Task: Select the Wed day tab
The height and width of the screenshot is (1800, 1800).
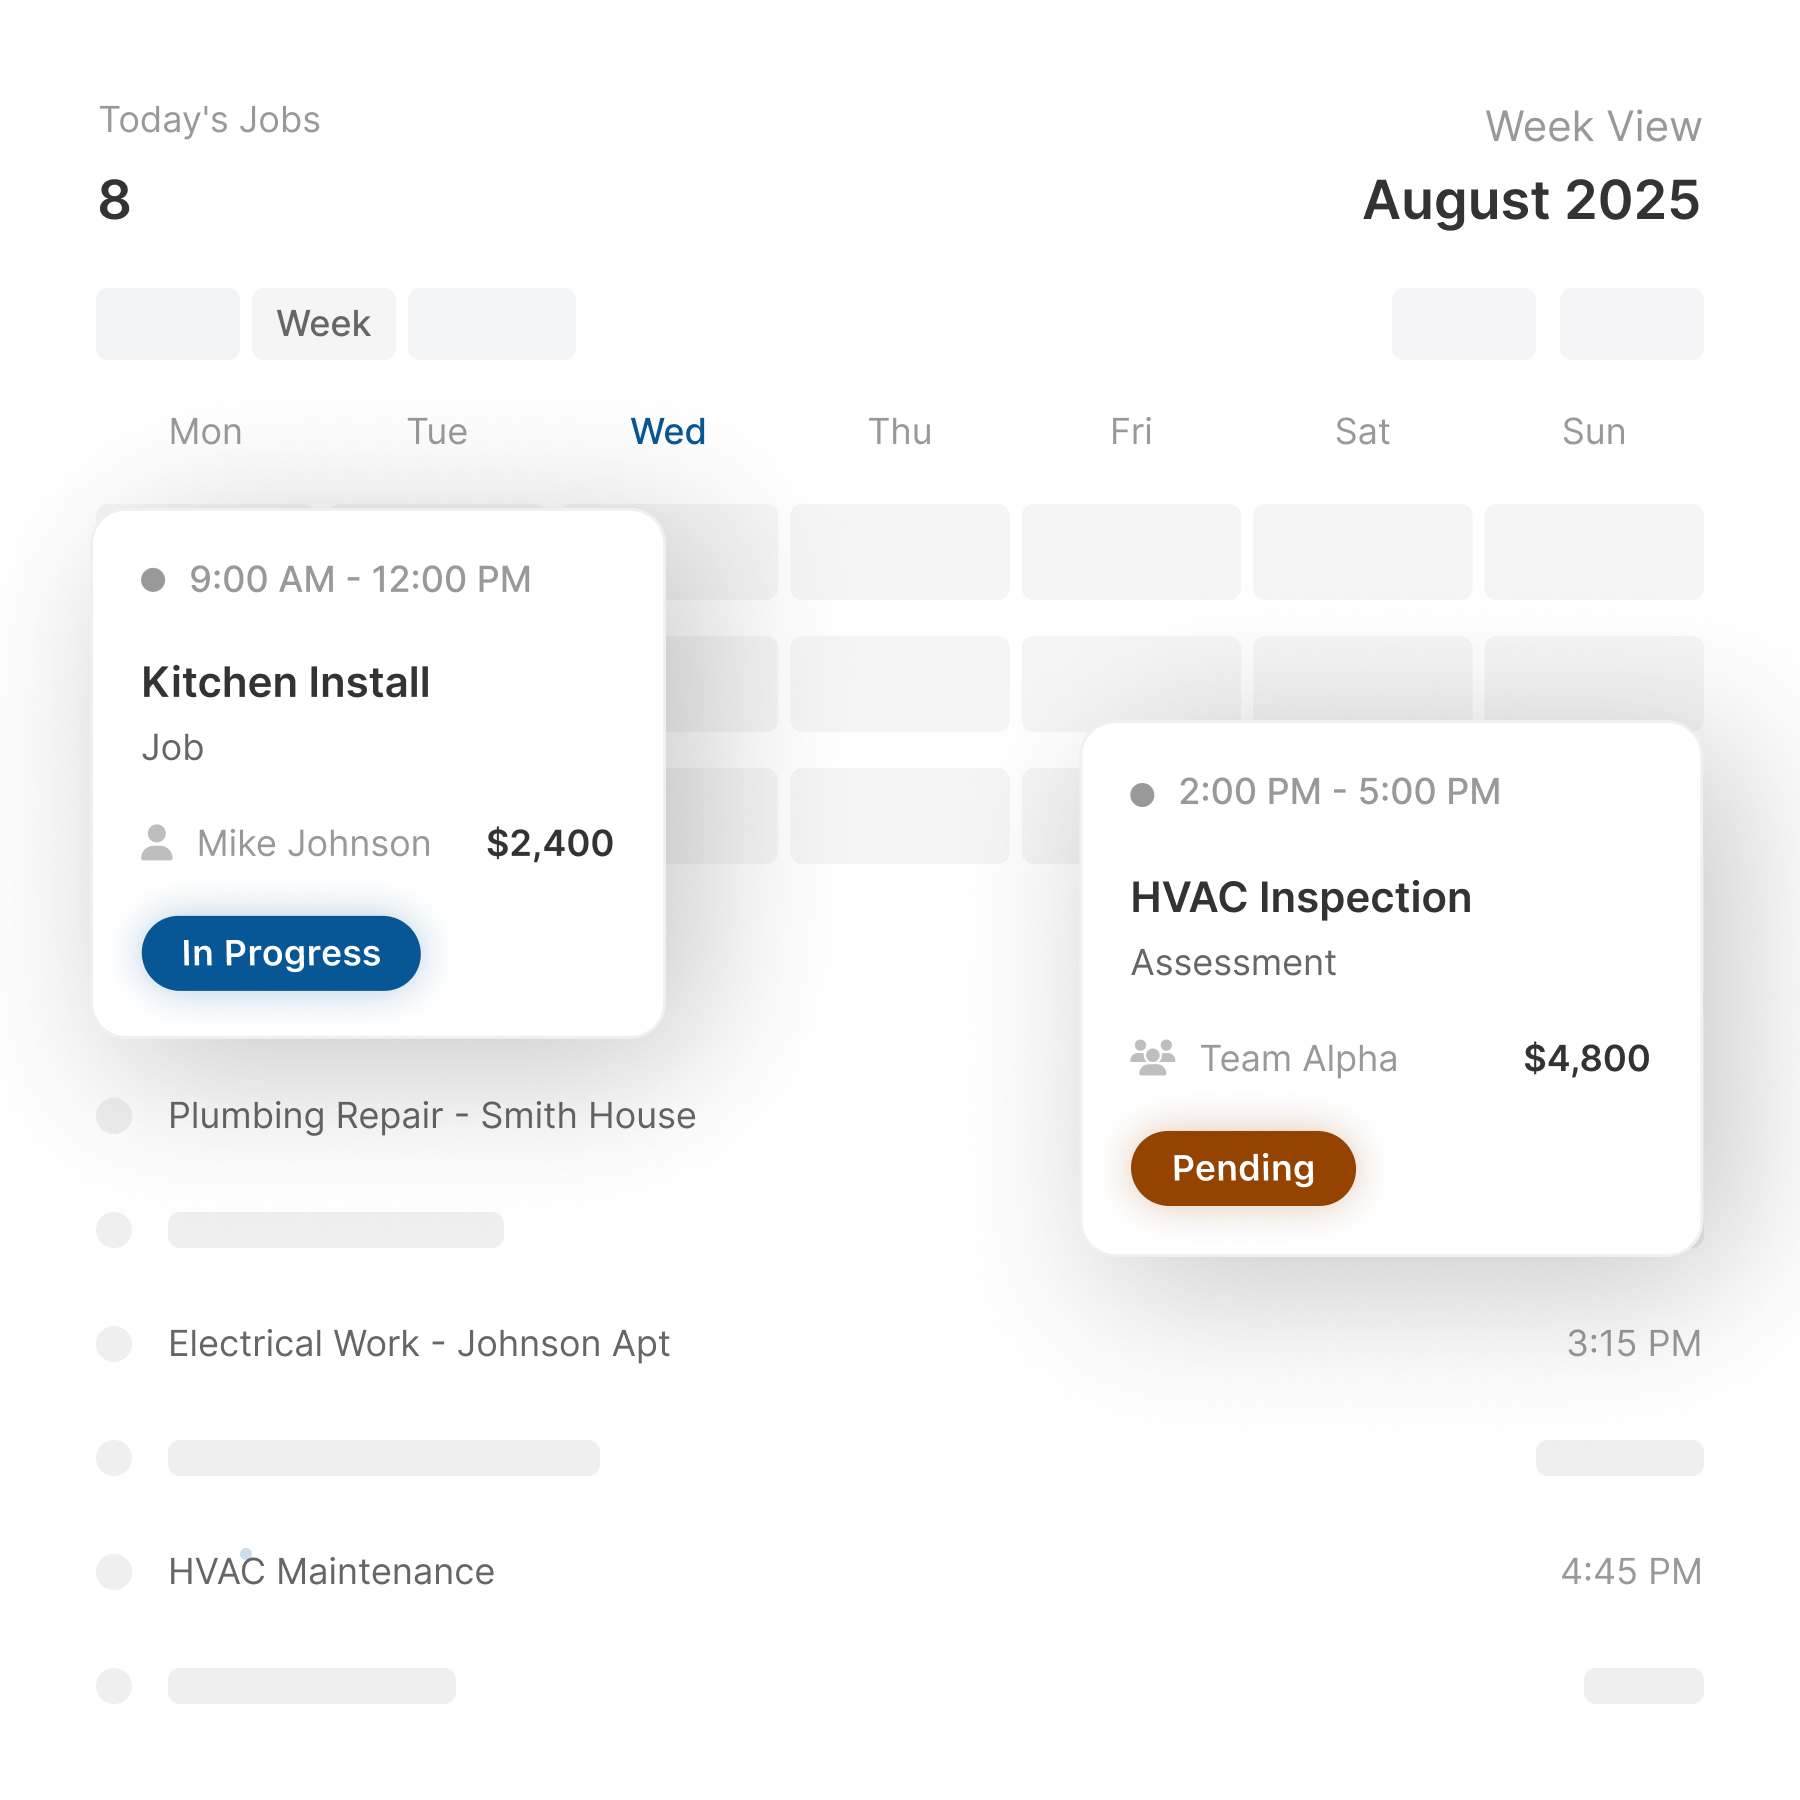Action: (667, 431)
